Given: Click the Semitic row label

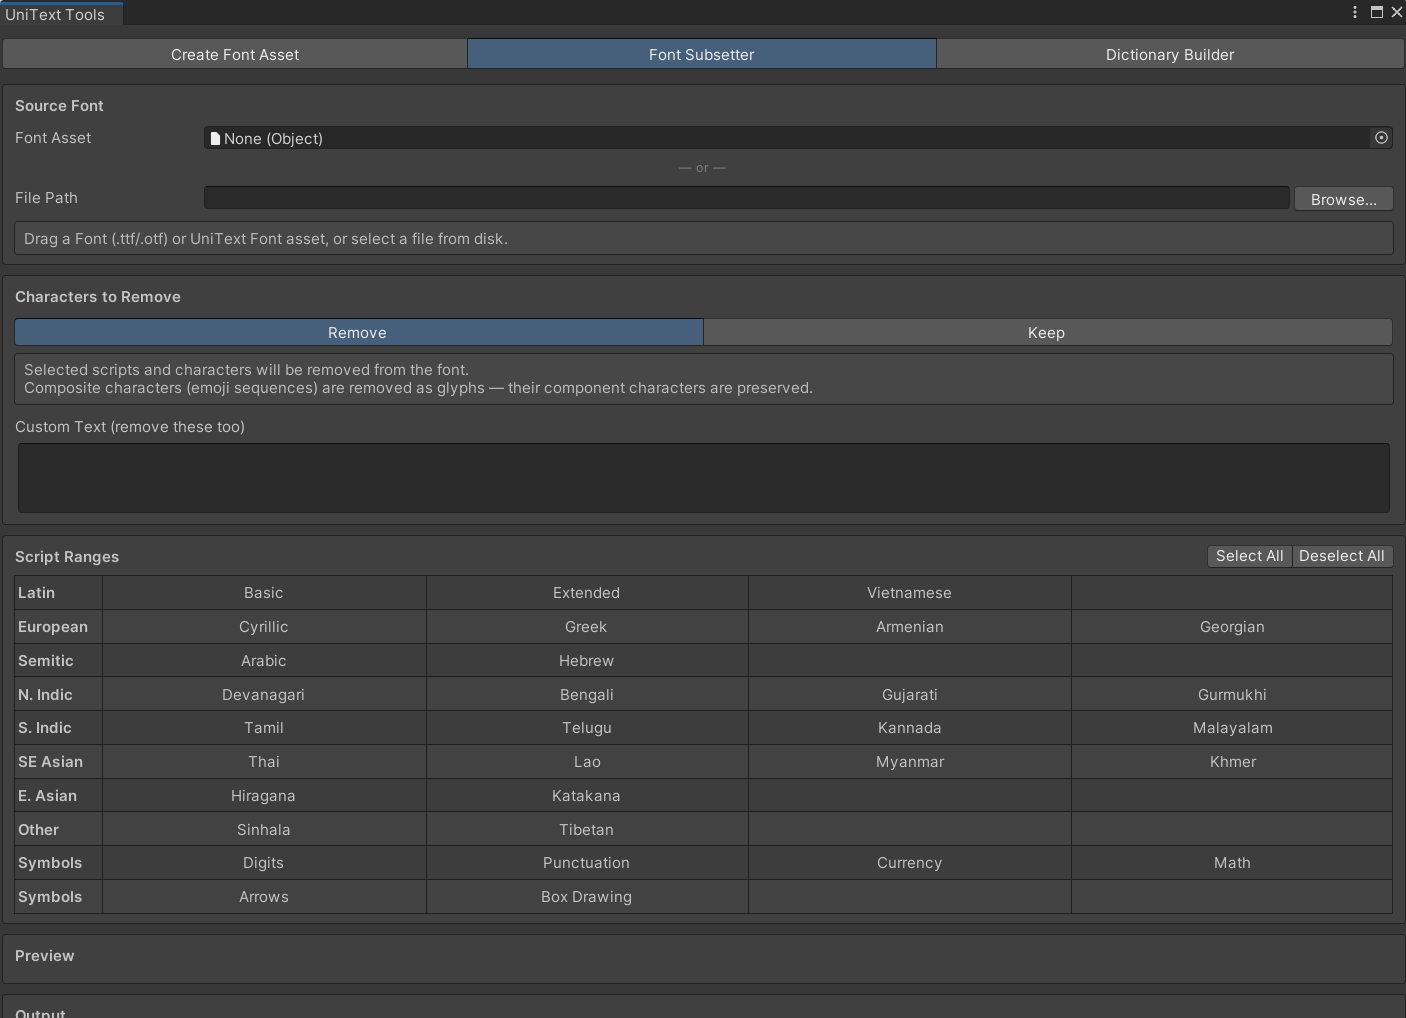Looking at the screenshot, I should 46,661.
